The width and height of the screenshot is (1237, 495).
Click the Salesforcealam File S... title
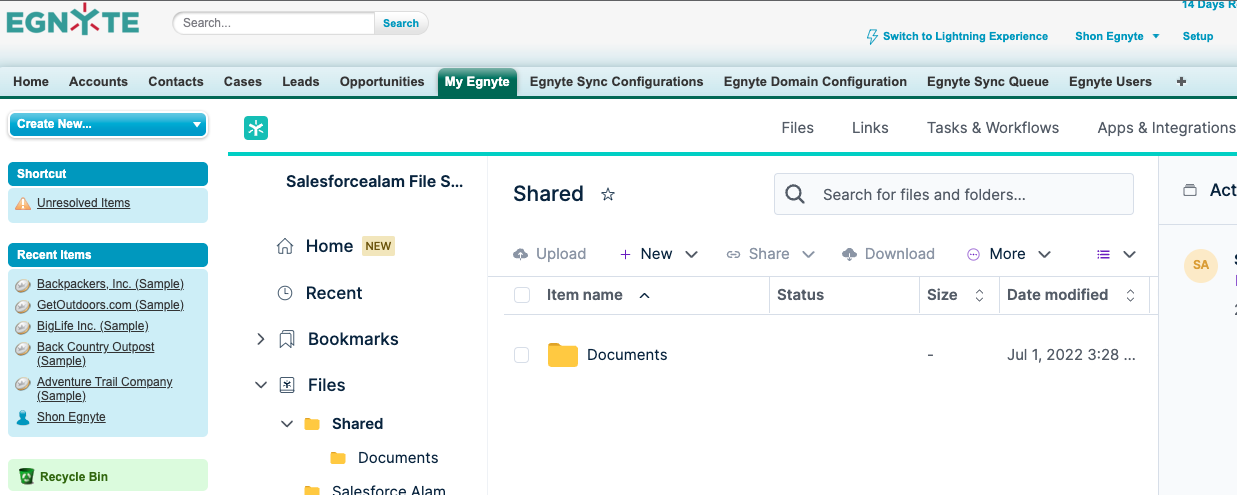[375, 181]
